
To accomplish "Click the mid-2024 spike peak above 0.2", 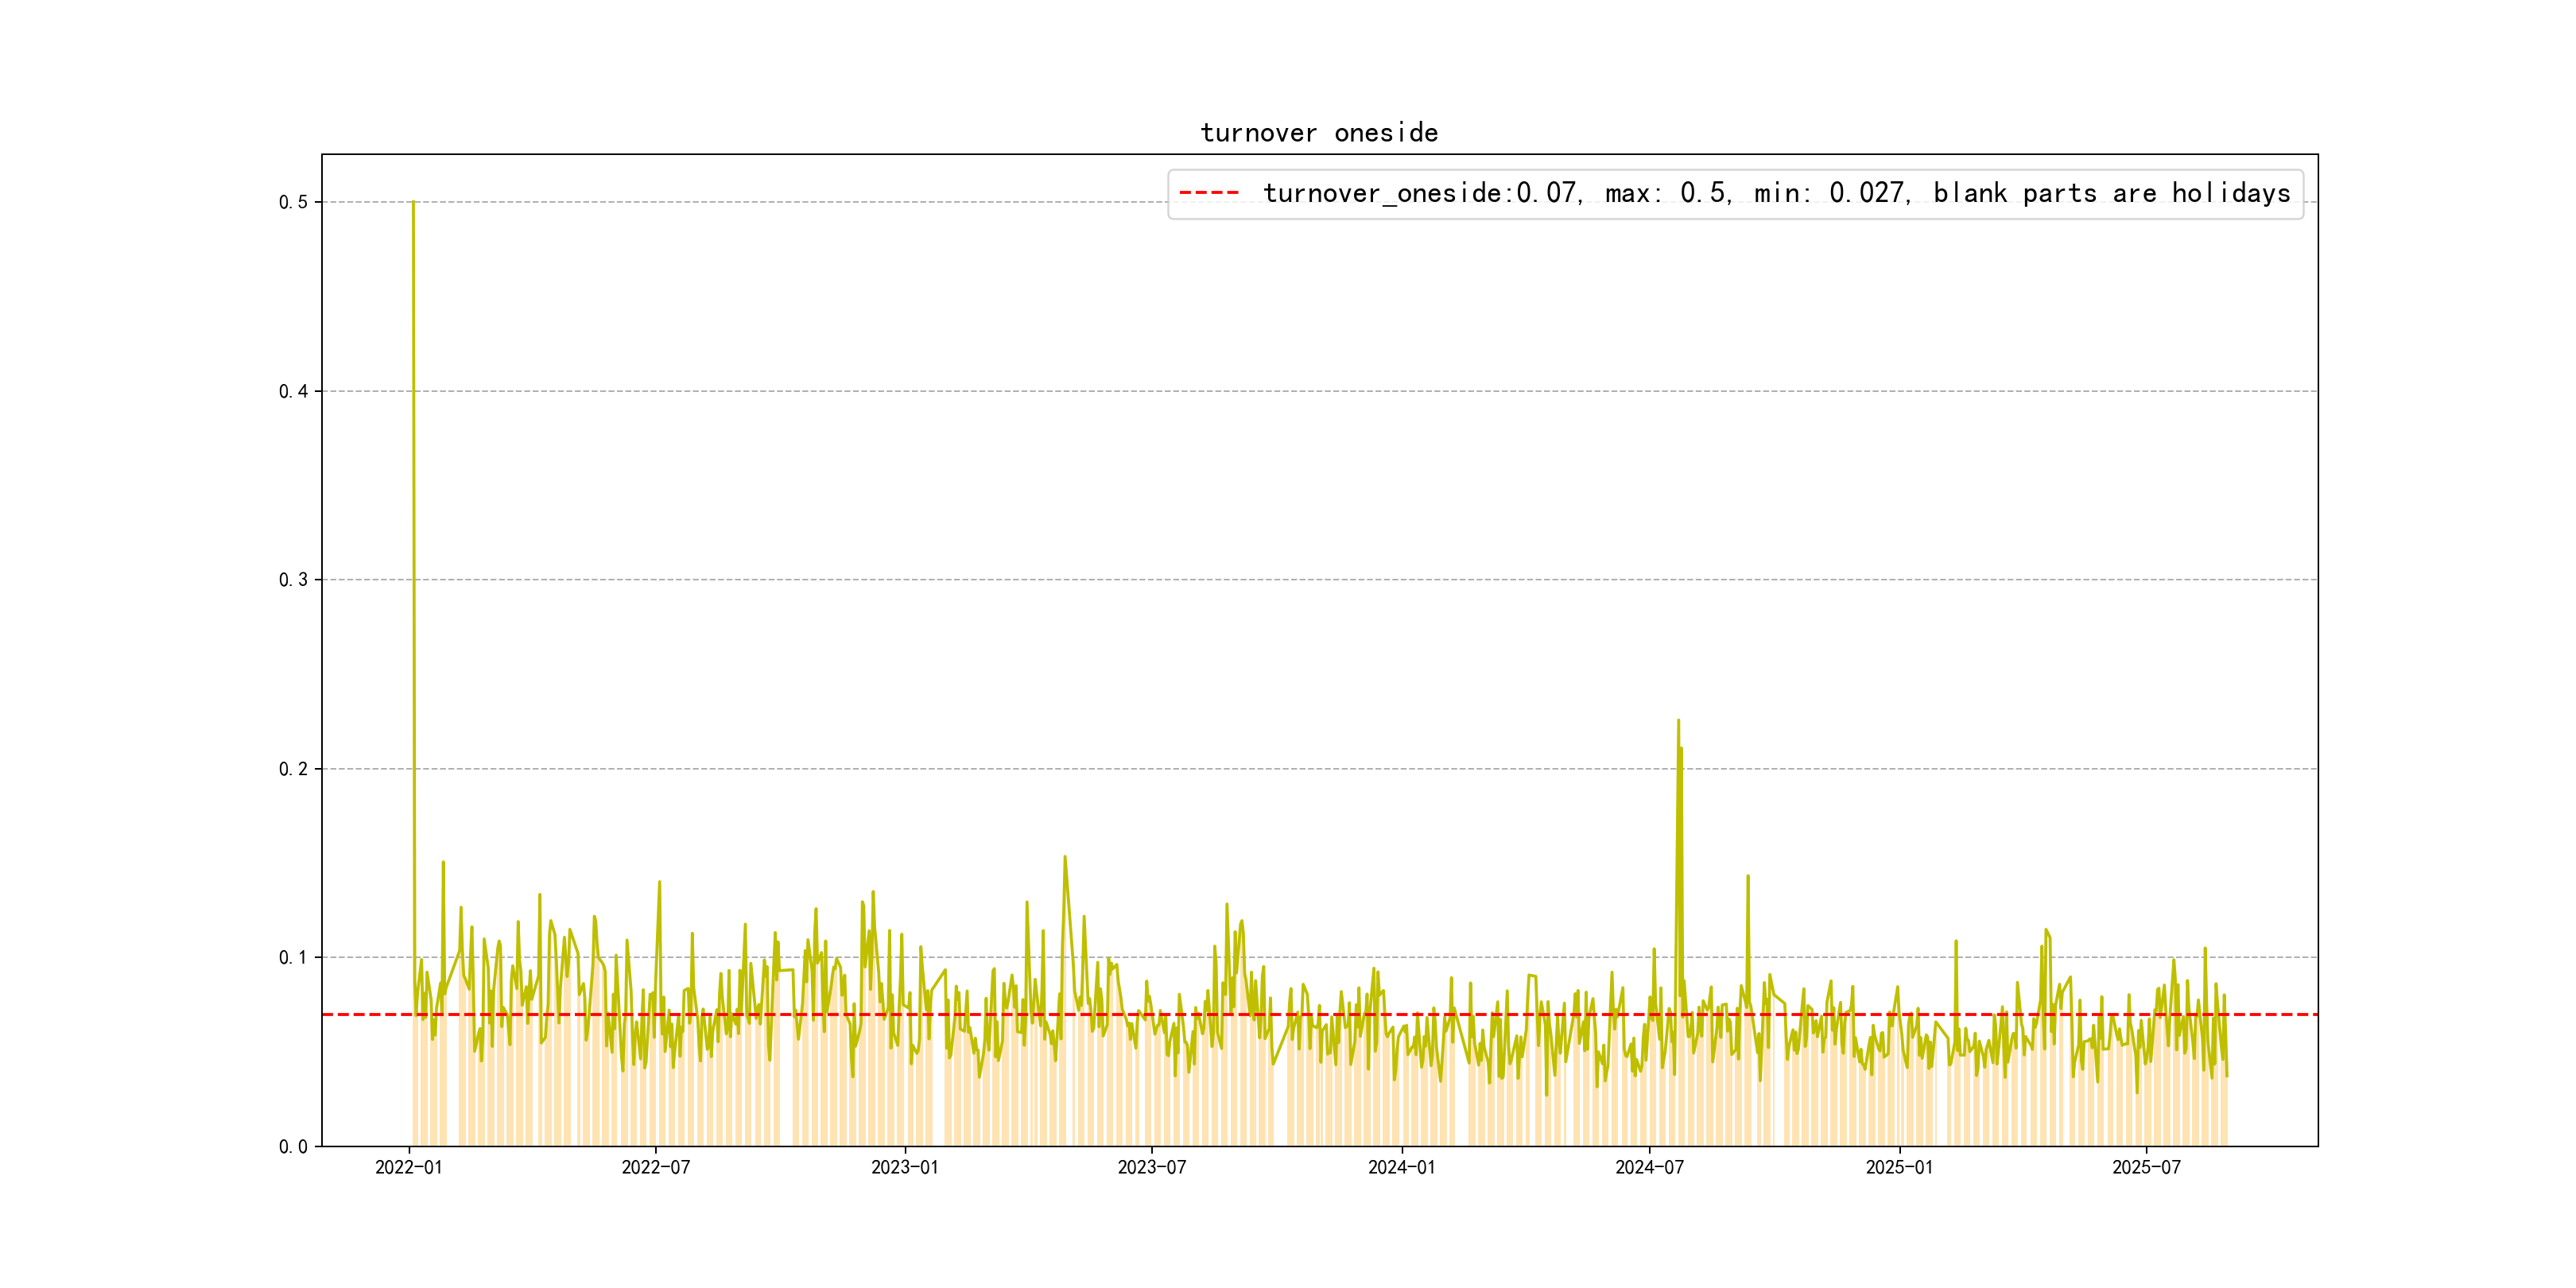I will coord(1678,721).
